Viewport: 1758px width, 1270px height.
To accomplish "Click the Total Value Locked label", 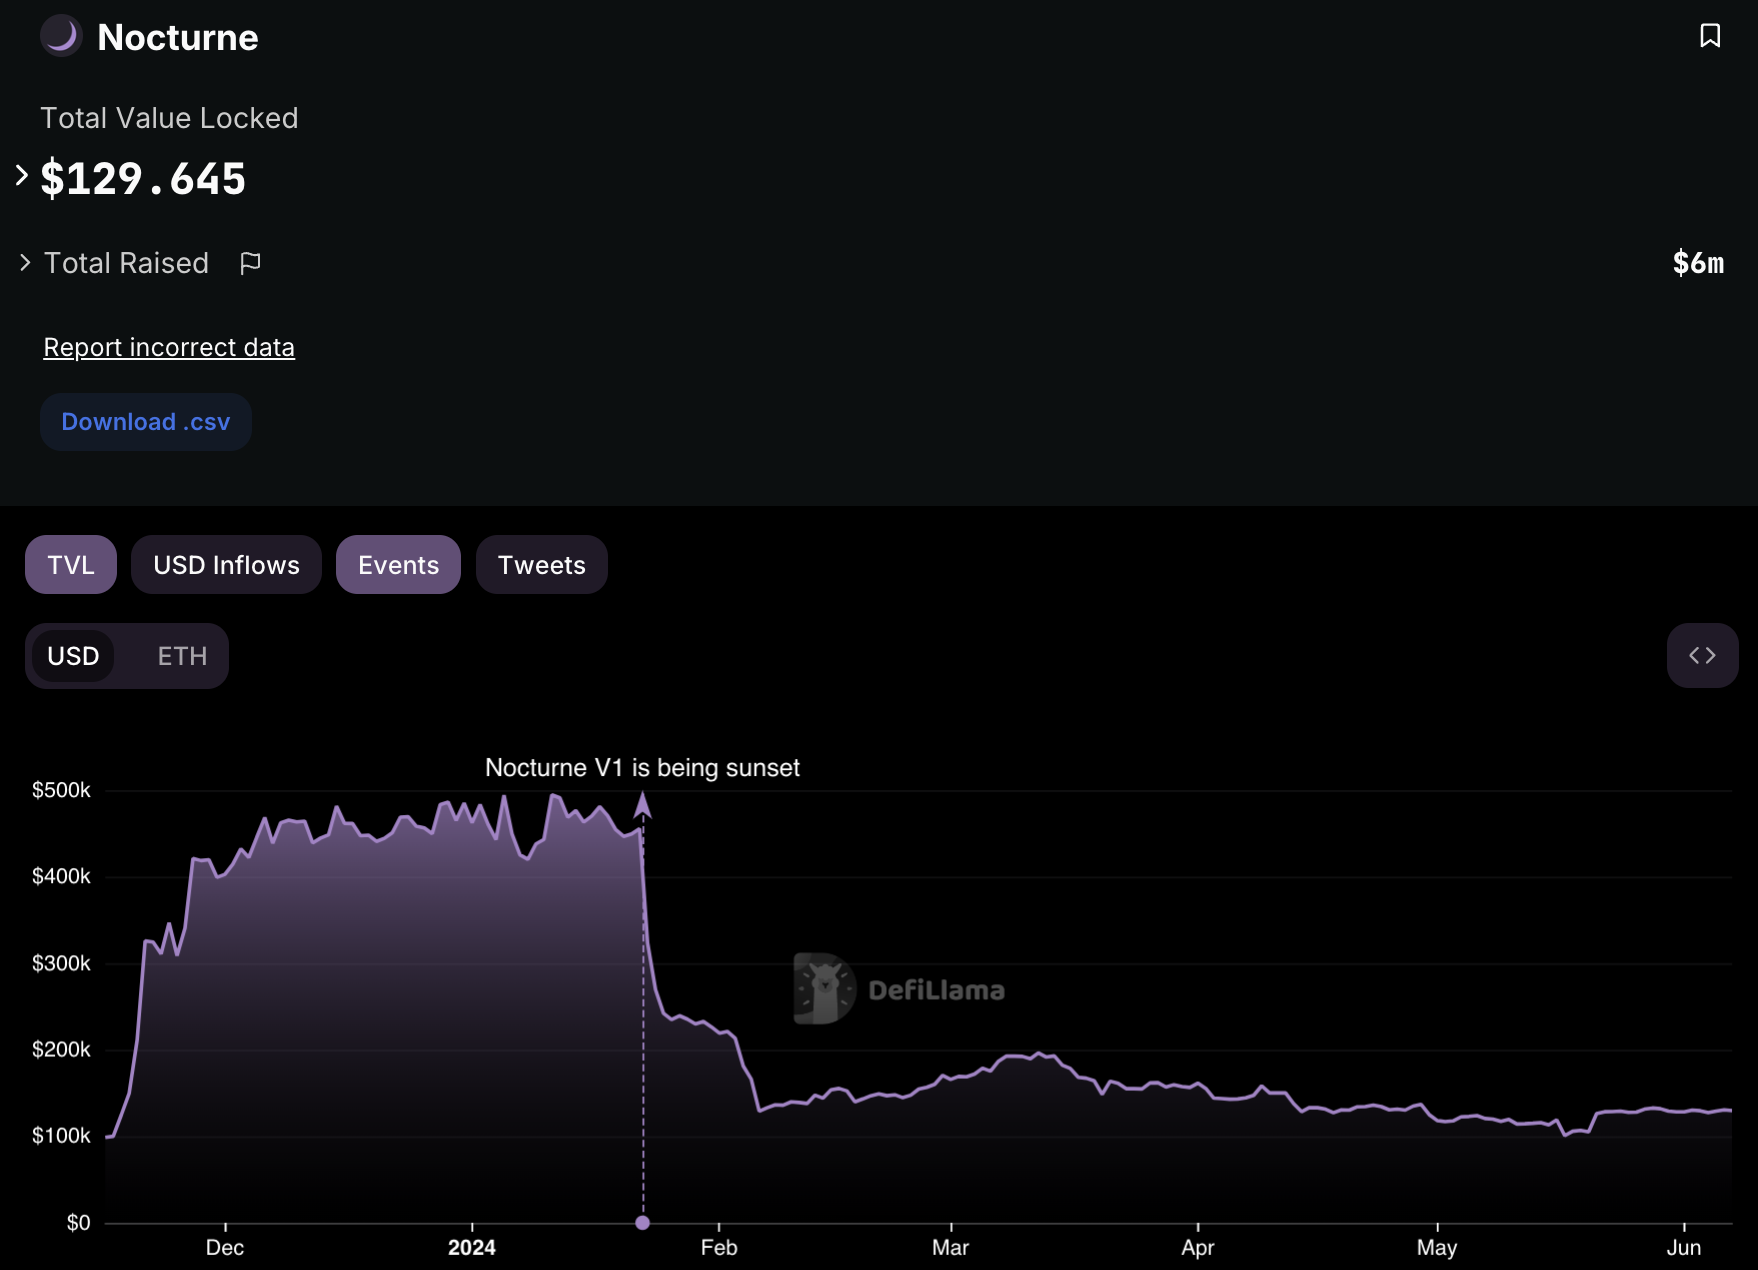I will [x=169, y=118].
